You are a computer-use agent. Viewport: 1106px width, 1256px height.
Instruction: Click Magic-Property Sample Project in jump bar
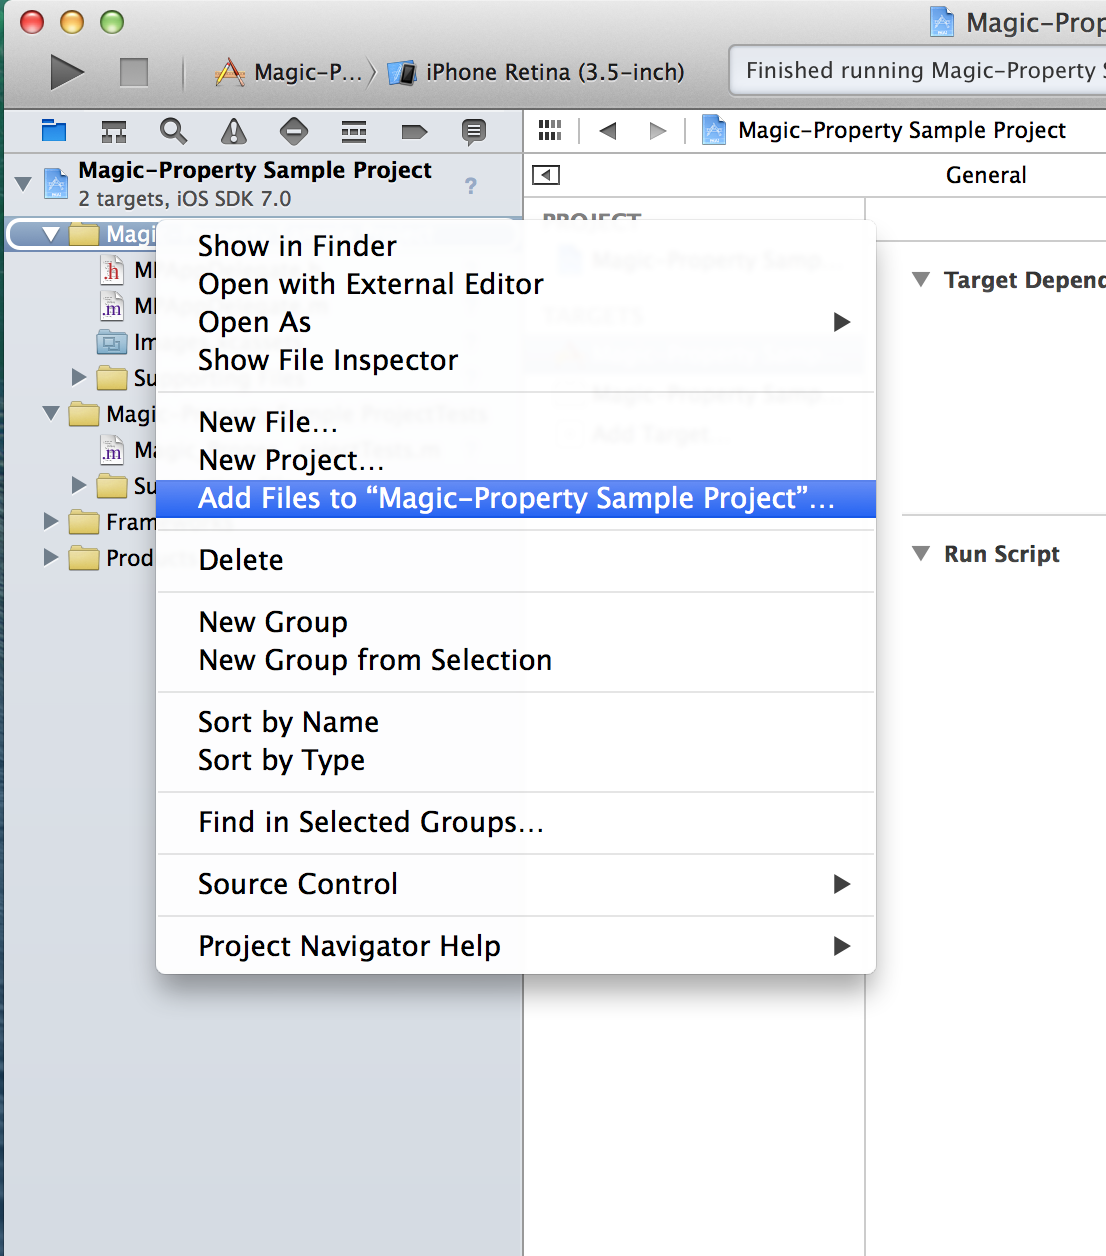tap(902, 130)
